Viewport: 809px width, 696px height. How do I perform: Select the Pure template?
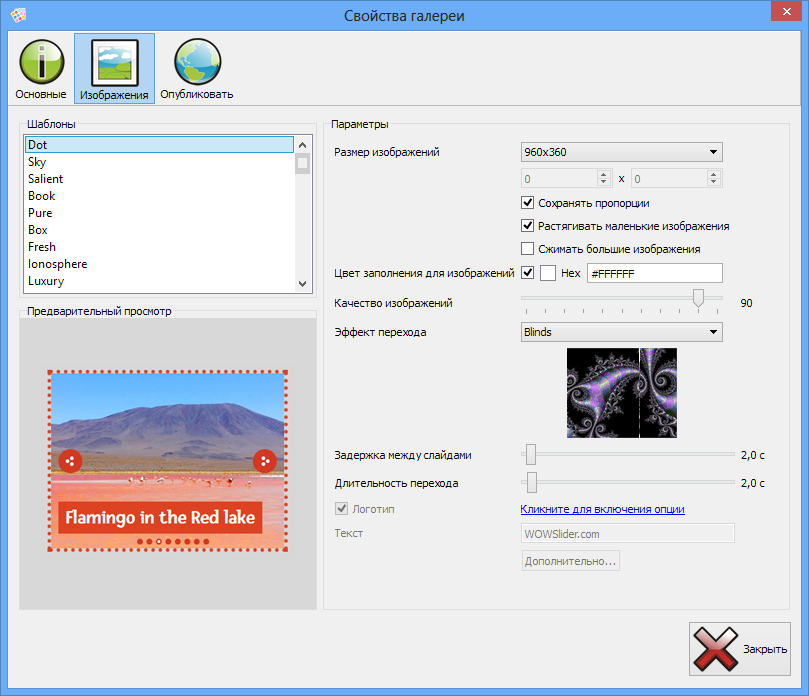(159, 213)
